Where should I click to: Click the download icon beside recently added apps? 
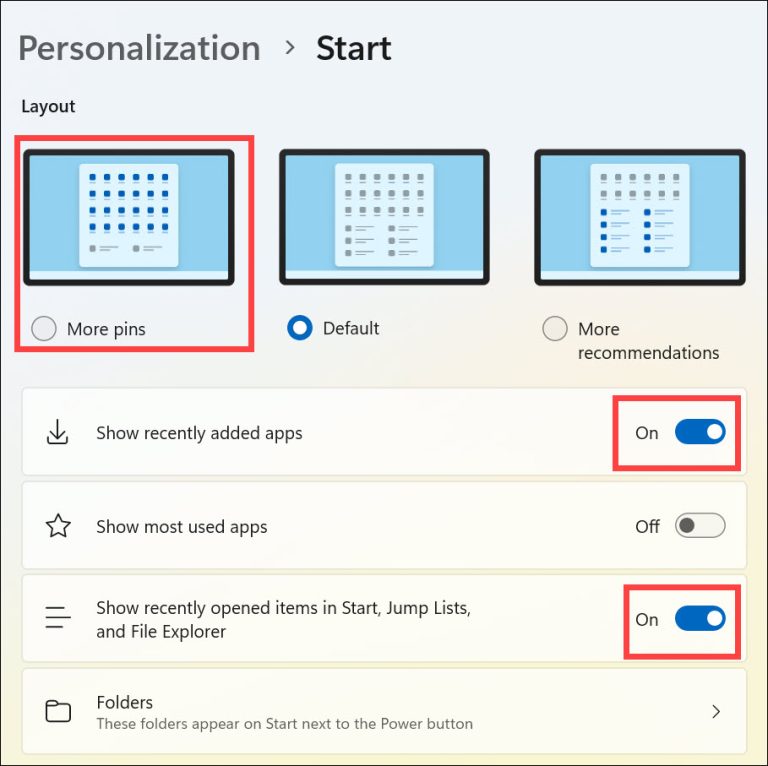(57, 432)
